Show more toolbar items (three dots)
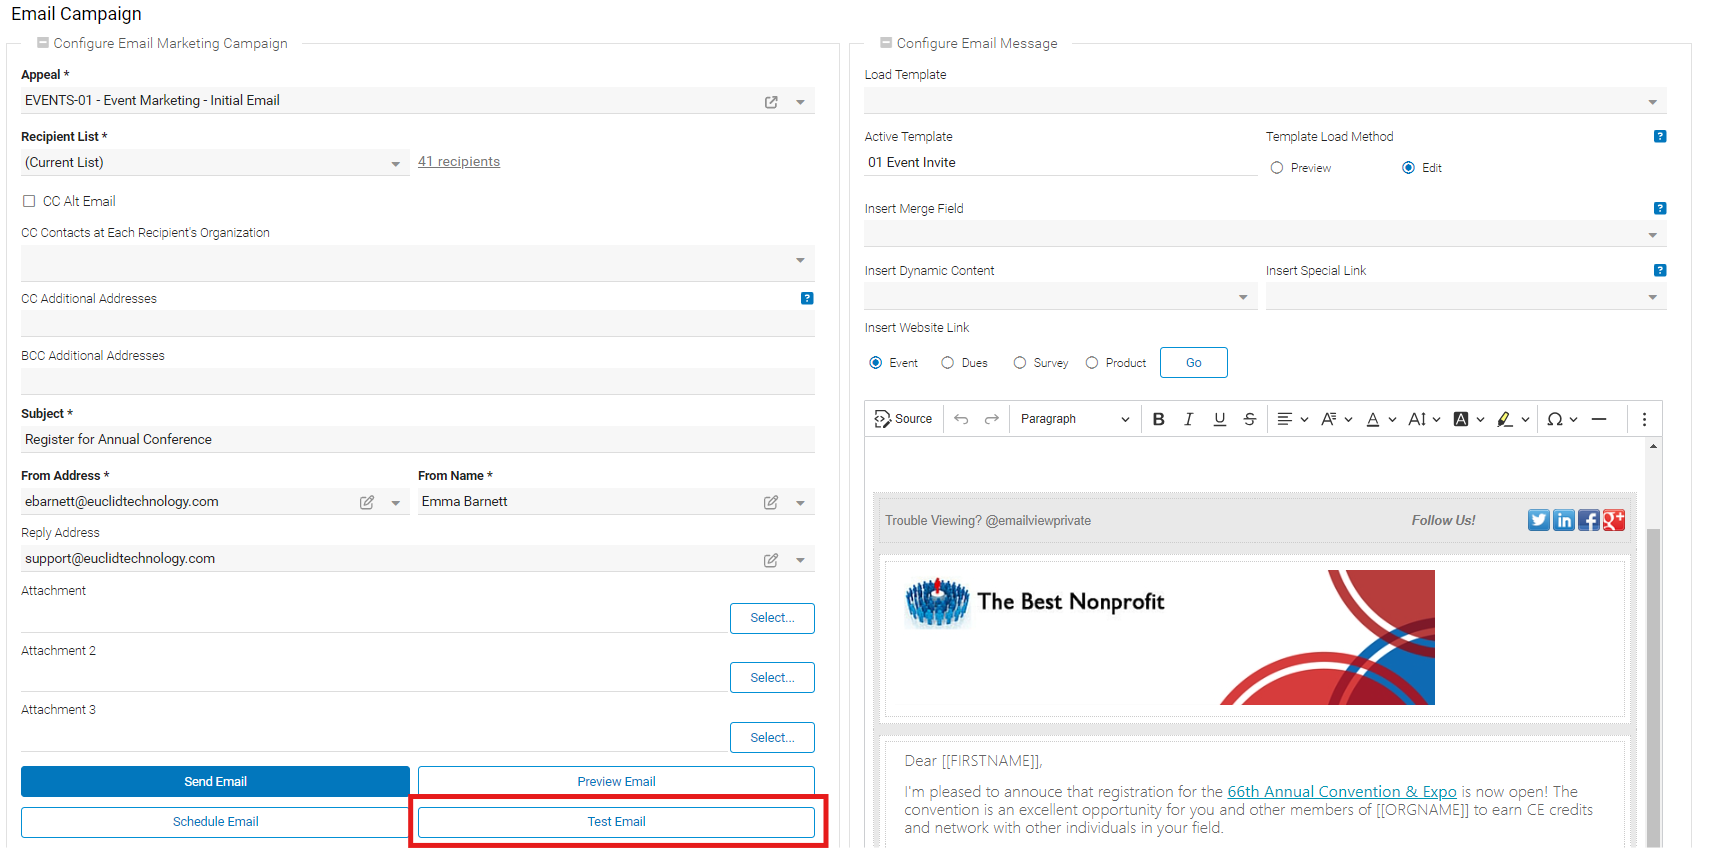 [x=1644, y=419]
